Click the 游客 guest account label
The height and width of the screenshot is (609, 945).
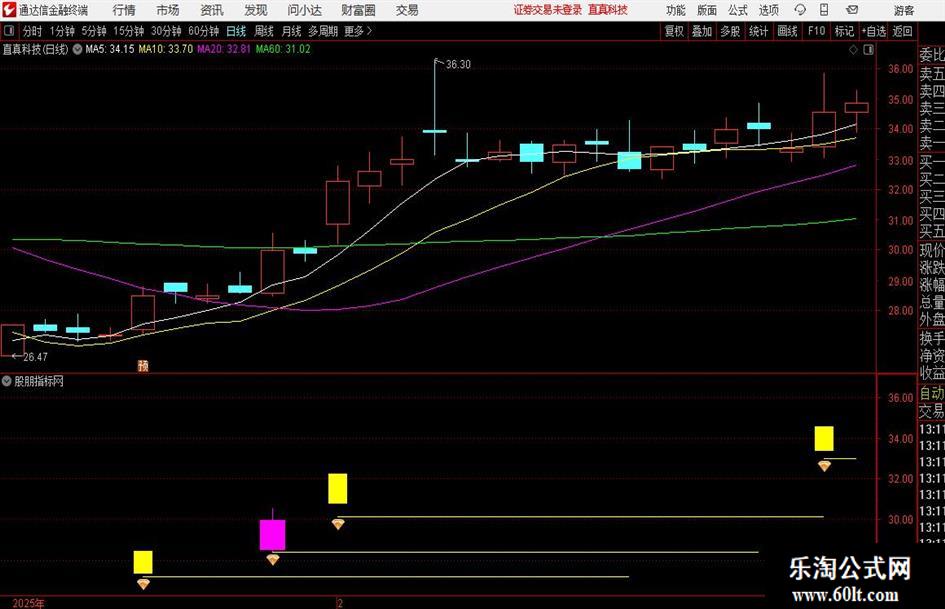click(x=903, y=10)
